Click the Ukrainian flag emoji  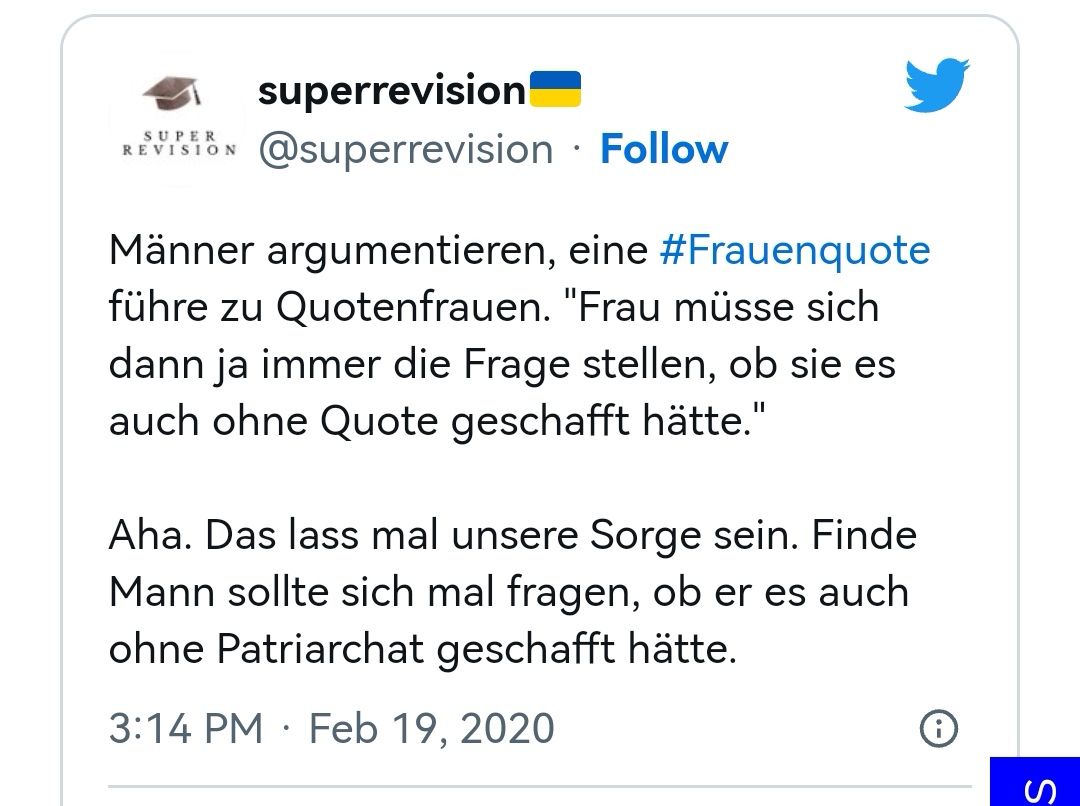click(x=554, y=91)
